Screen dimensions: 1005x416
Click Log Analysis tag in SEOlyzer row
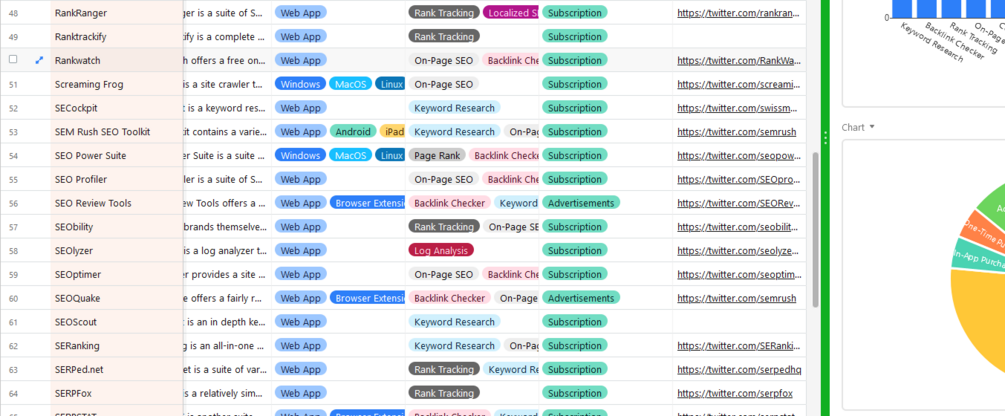click(441, 250)
